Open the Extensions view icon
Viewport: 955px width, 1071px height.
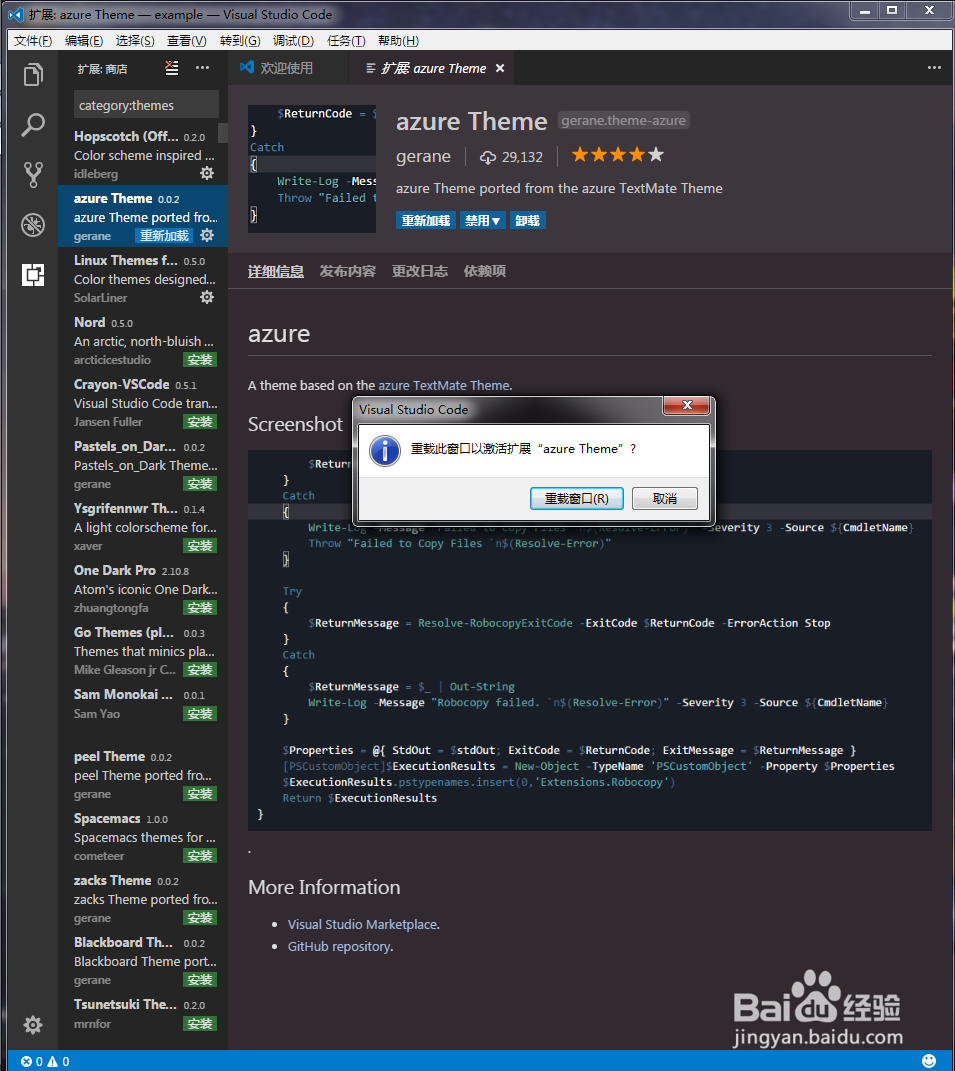33,275
